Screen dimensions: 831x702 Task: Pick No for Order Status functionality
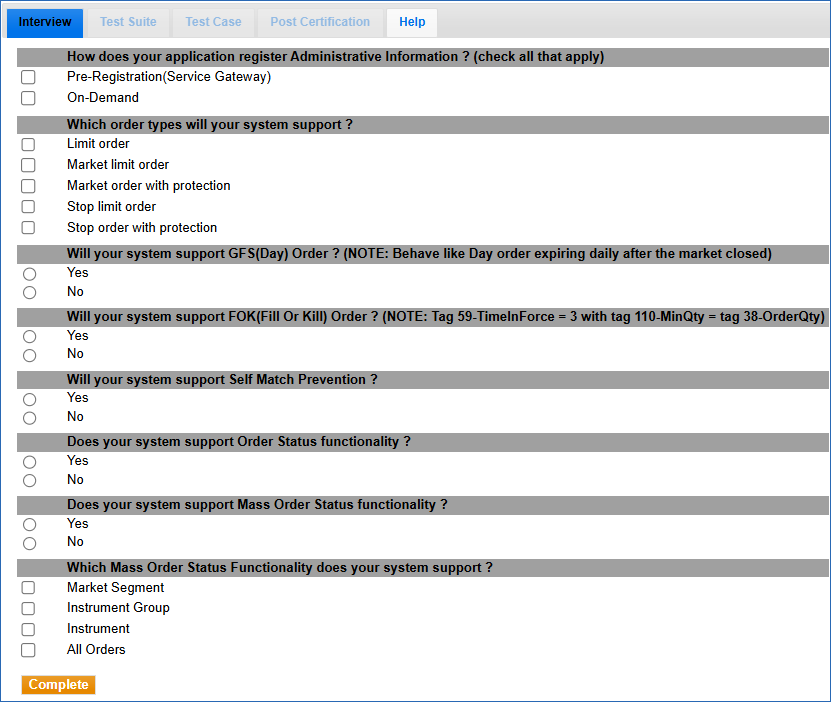coord(29,481)
